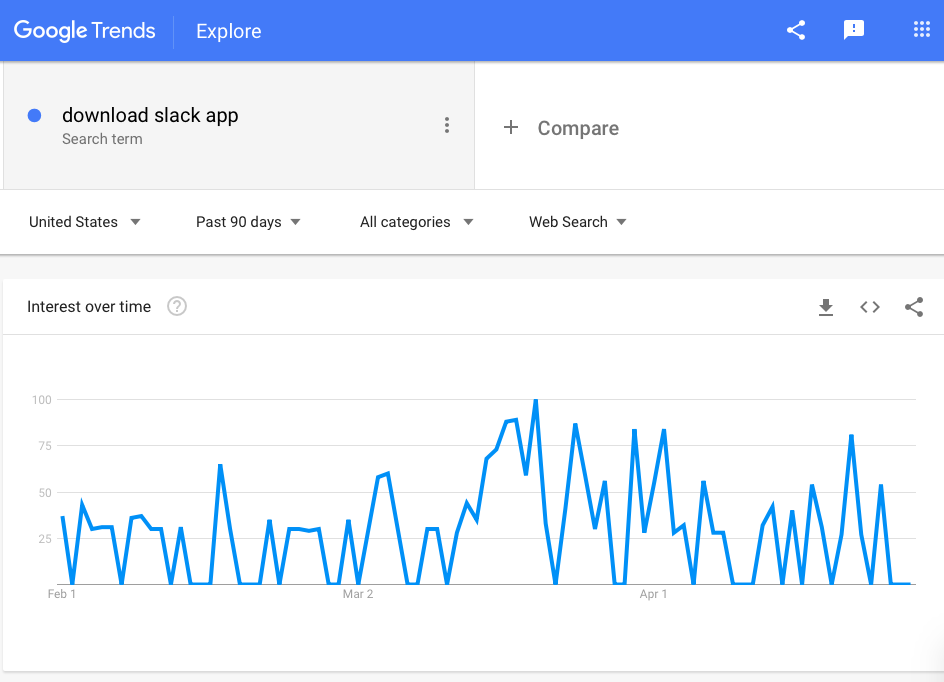
Task: Open the Past 90 days dropdown
Action: point(248,222)
